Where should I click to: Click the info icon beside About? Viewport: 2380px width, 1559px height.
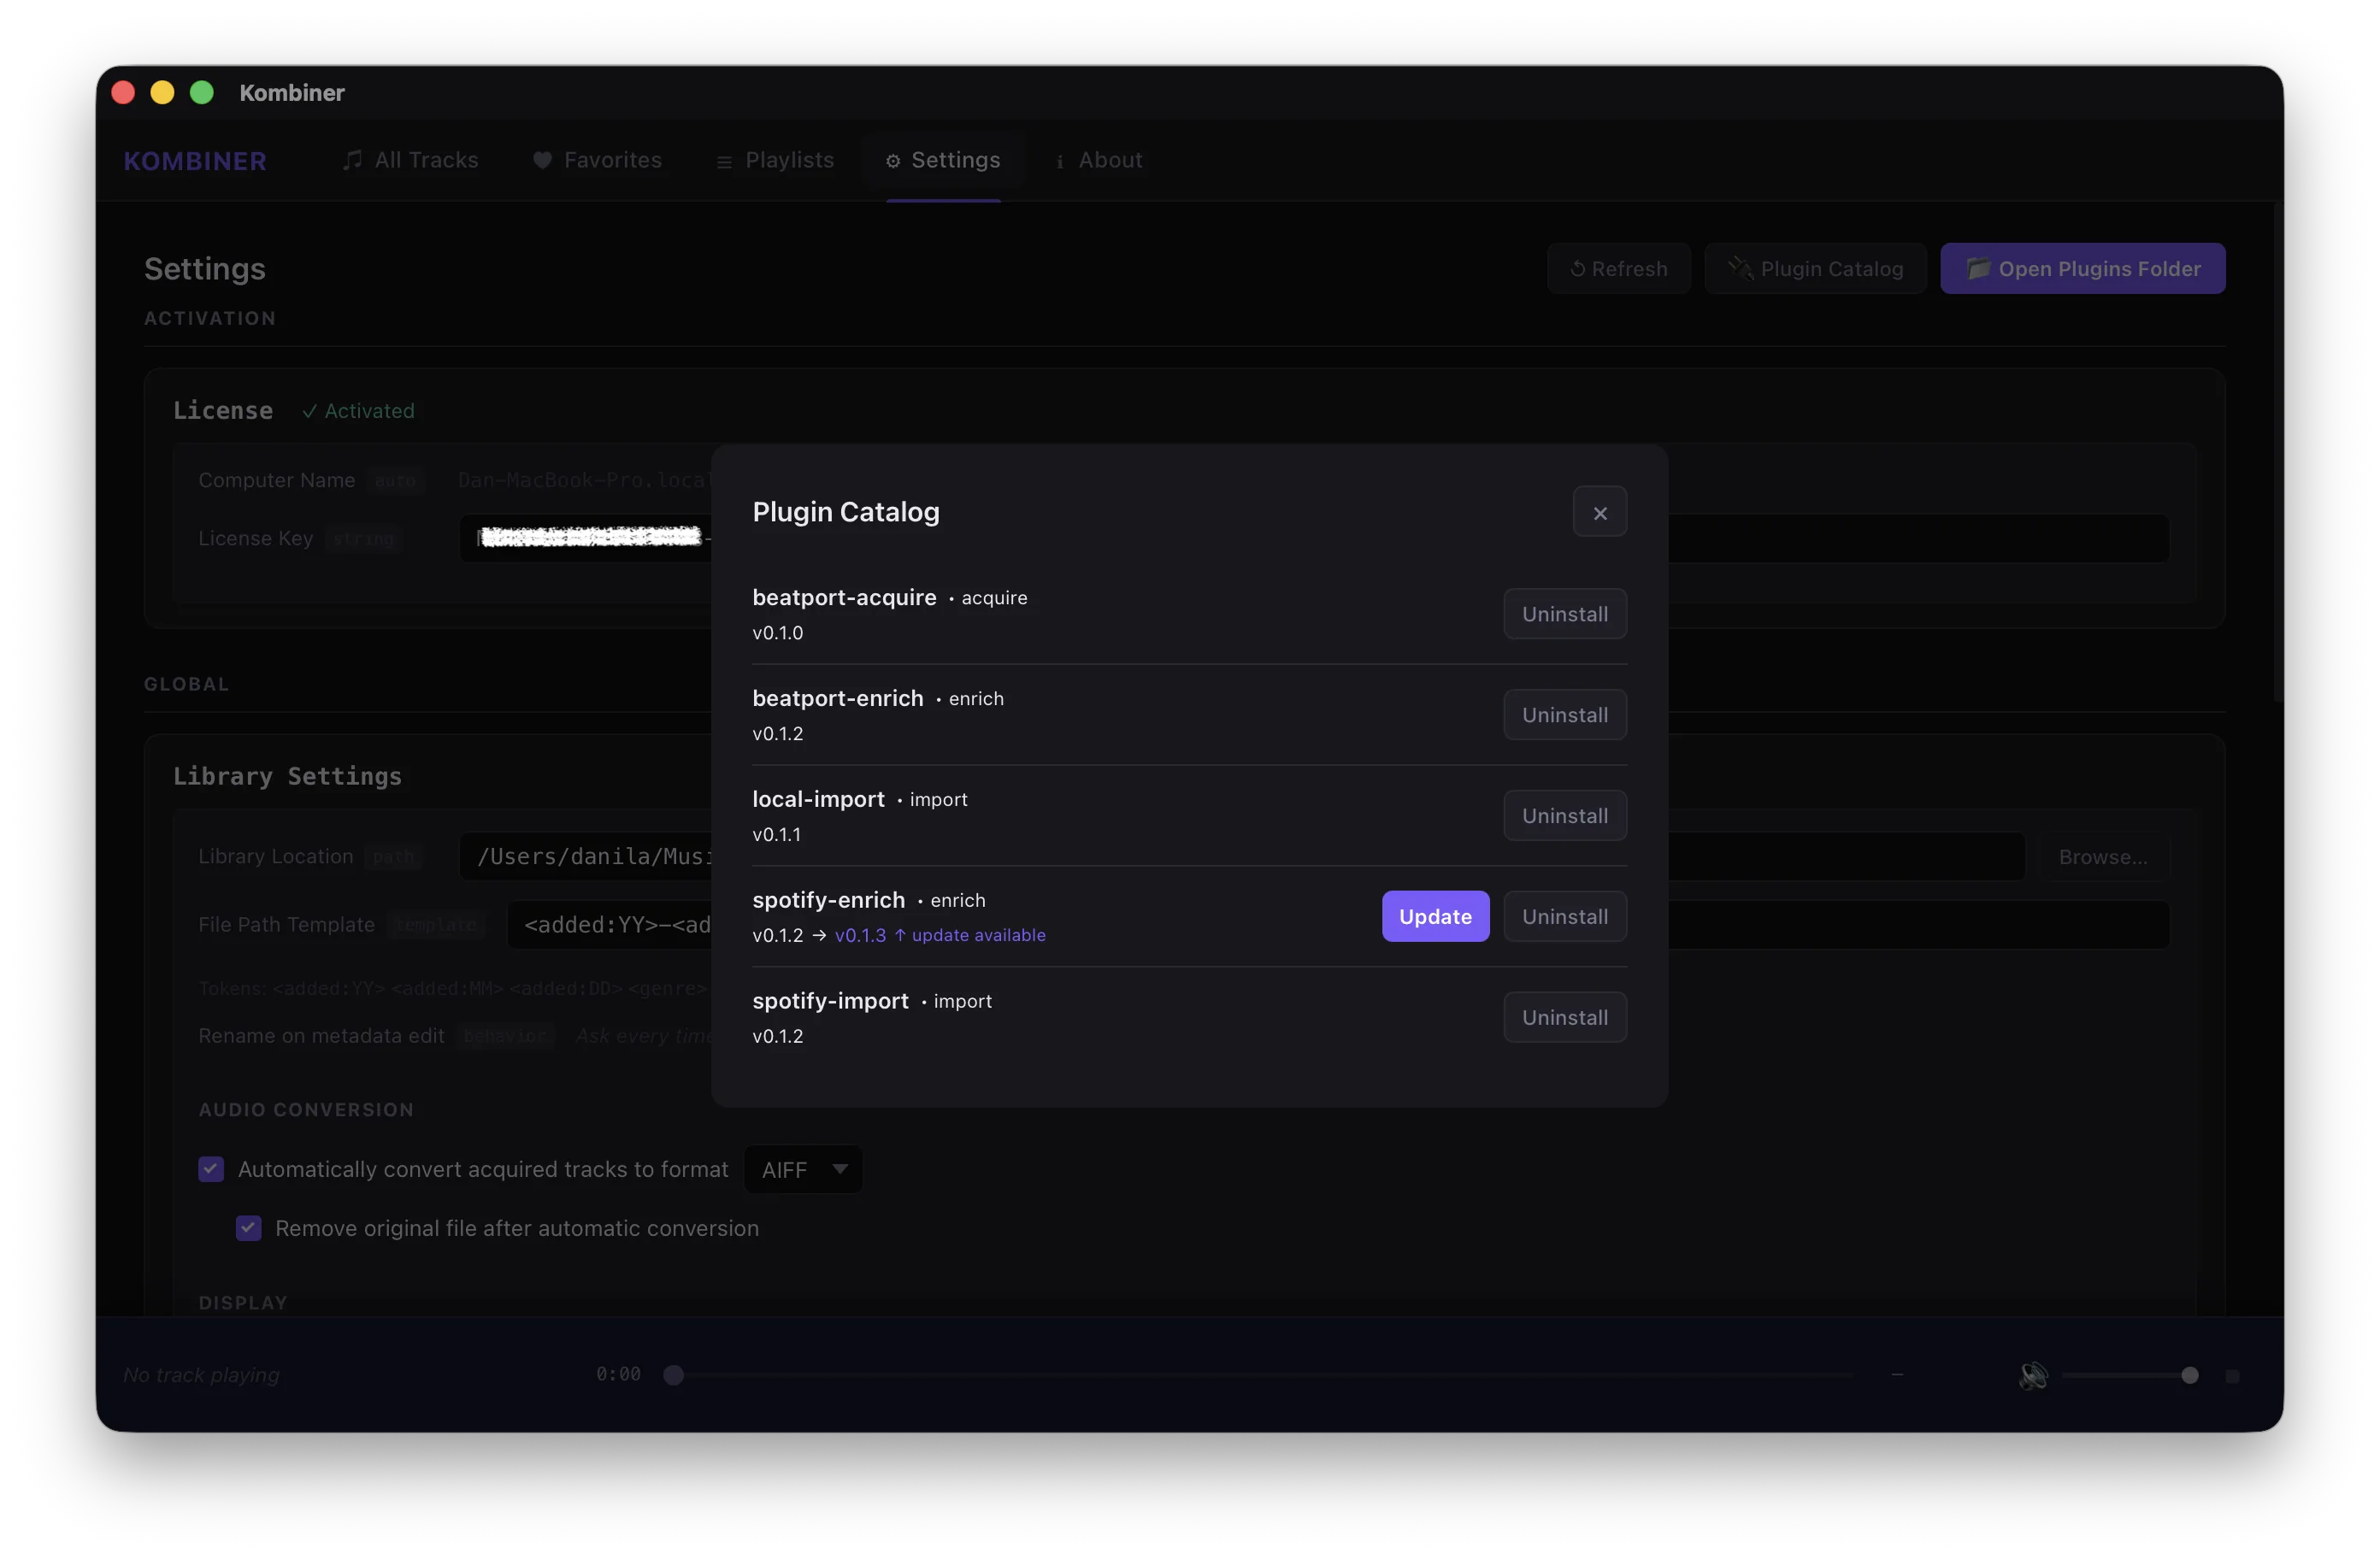pyautogui.click(x=1059, y=161)
